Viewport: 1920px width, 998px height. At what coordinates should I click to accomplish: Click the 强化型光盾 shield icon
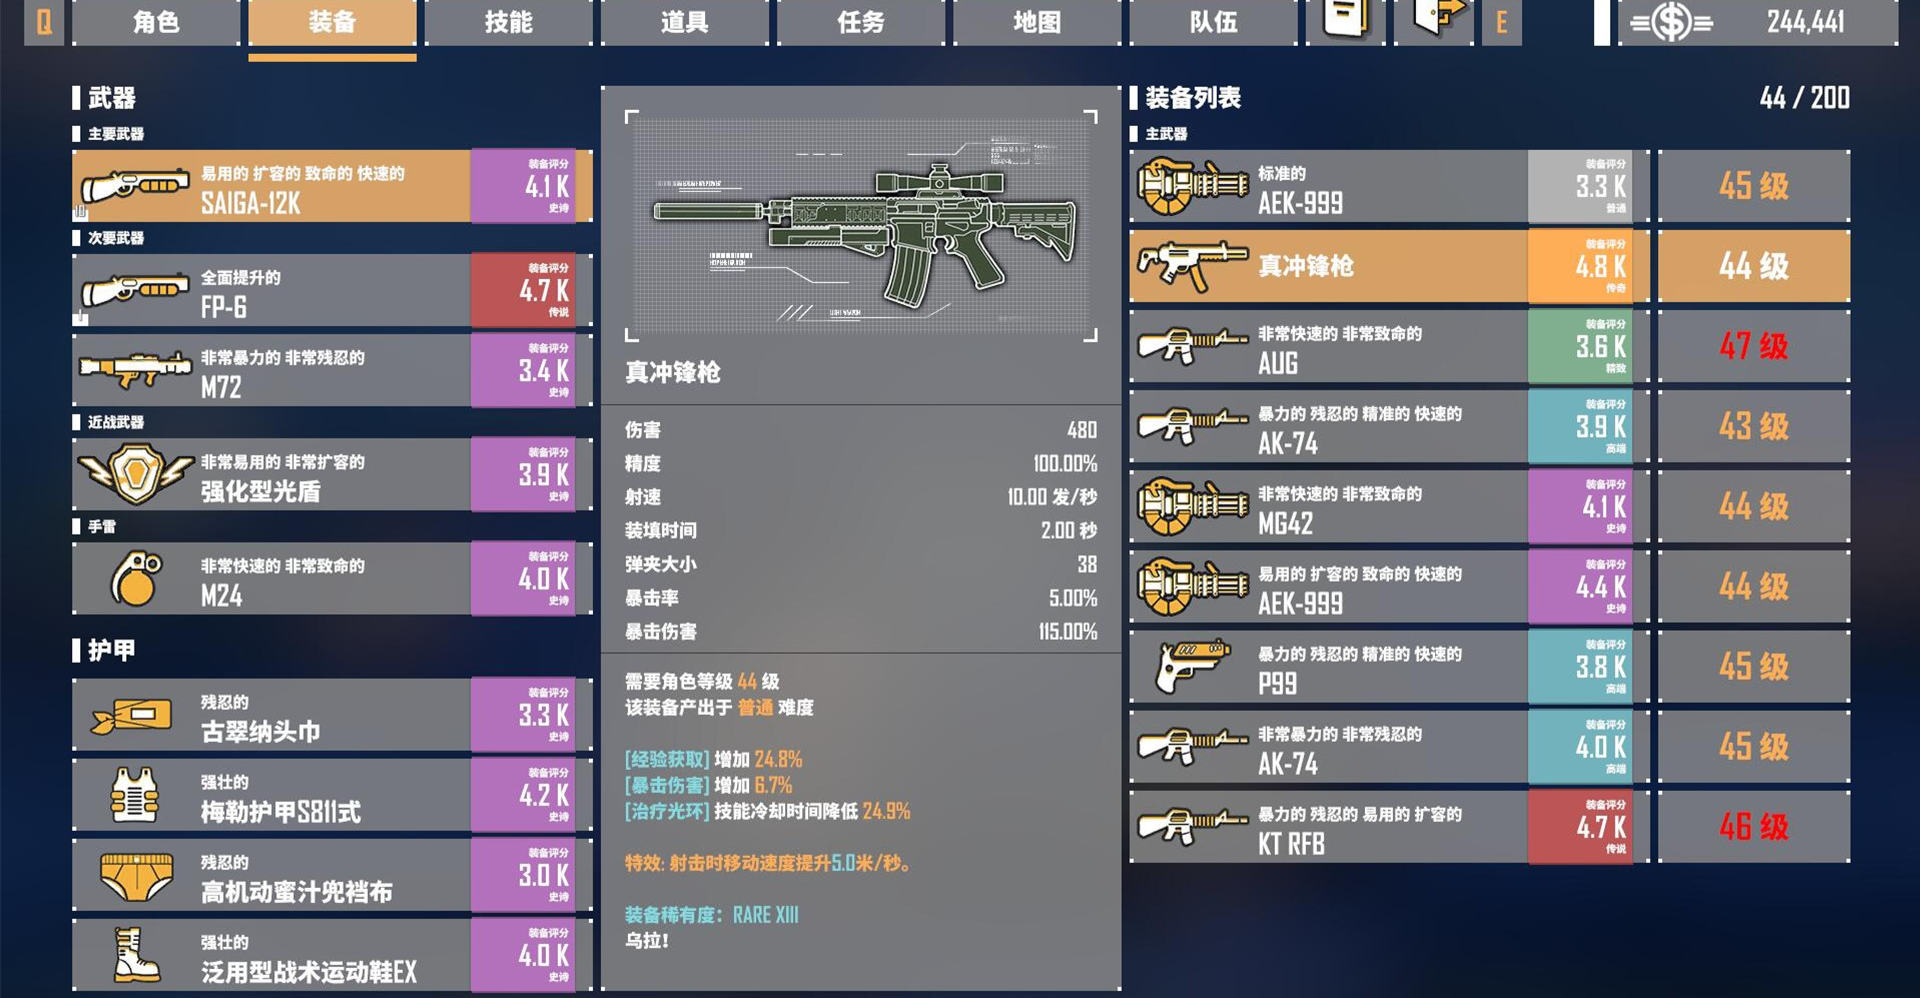coord(136,474)
